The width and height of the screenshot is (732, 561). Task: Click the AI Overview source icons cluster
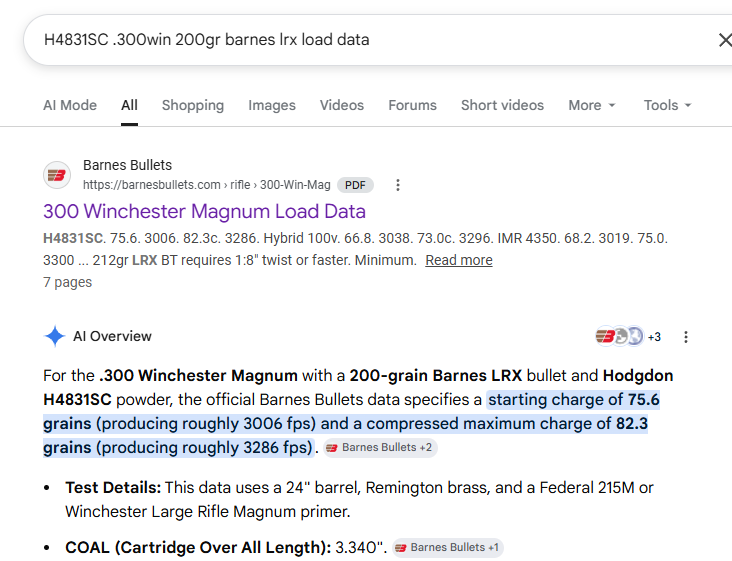click(619, 336)
